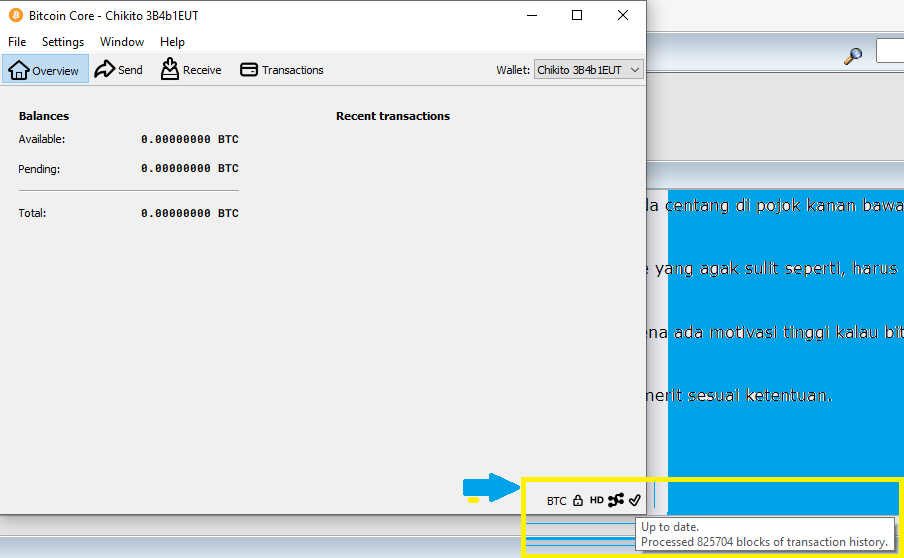The width and height of the screenshot is (904, 558).
Task: Open the Receive tab
Action: tap(191, 70)
